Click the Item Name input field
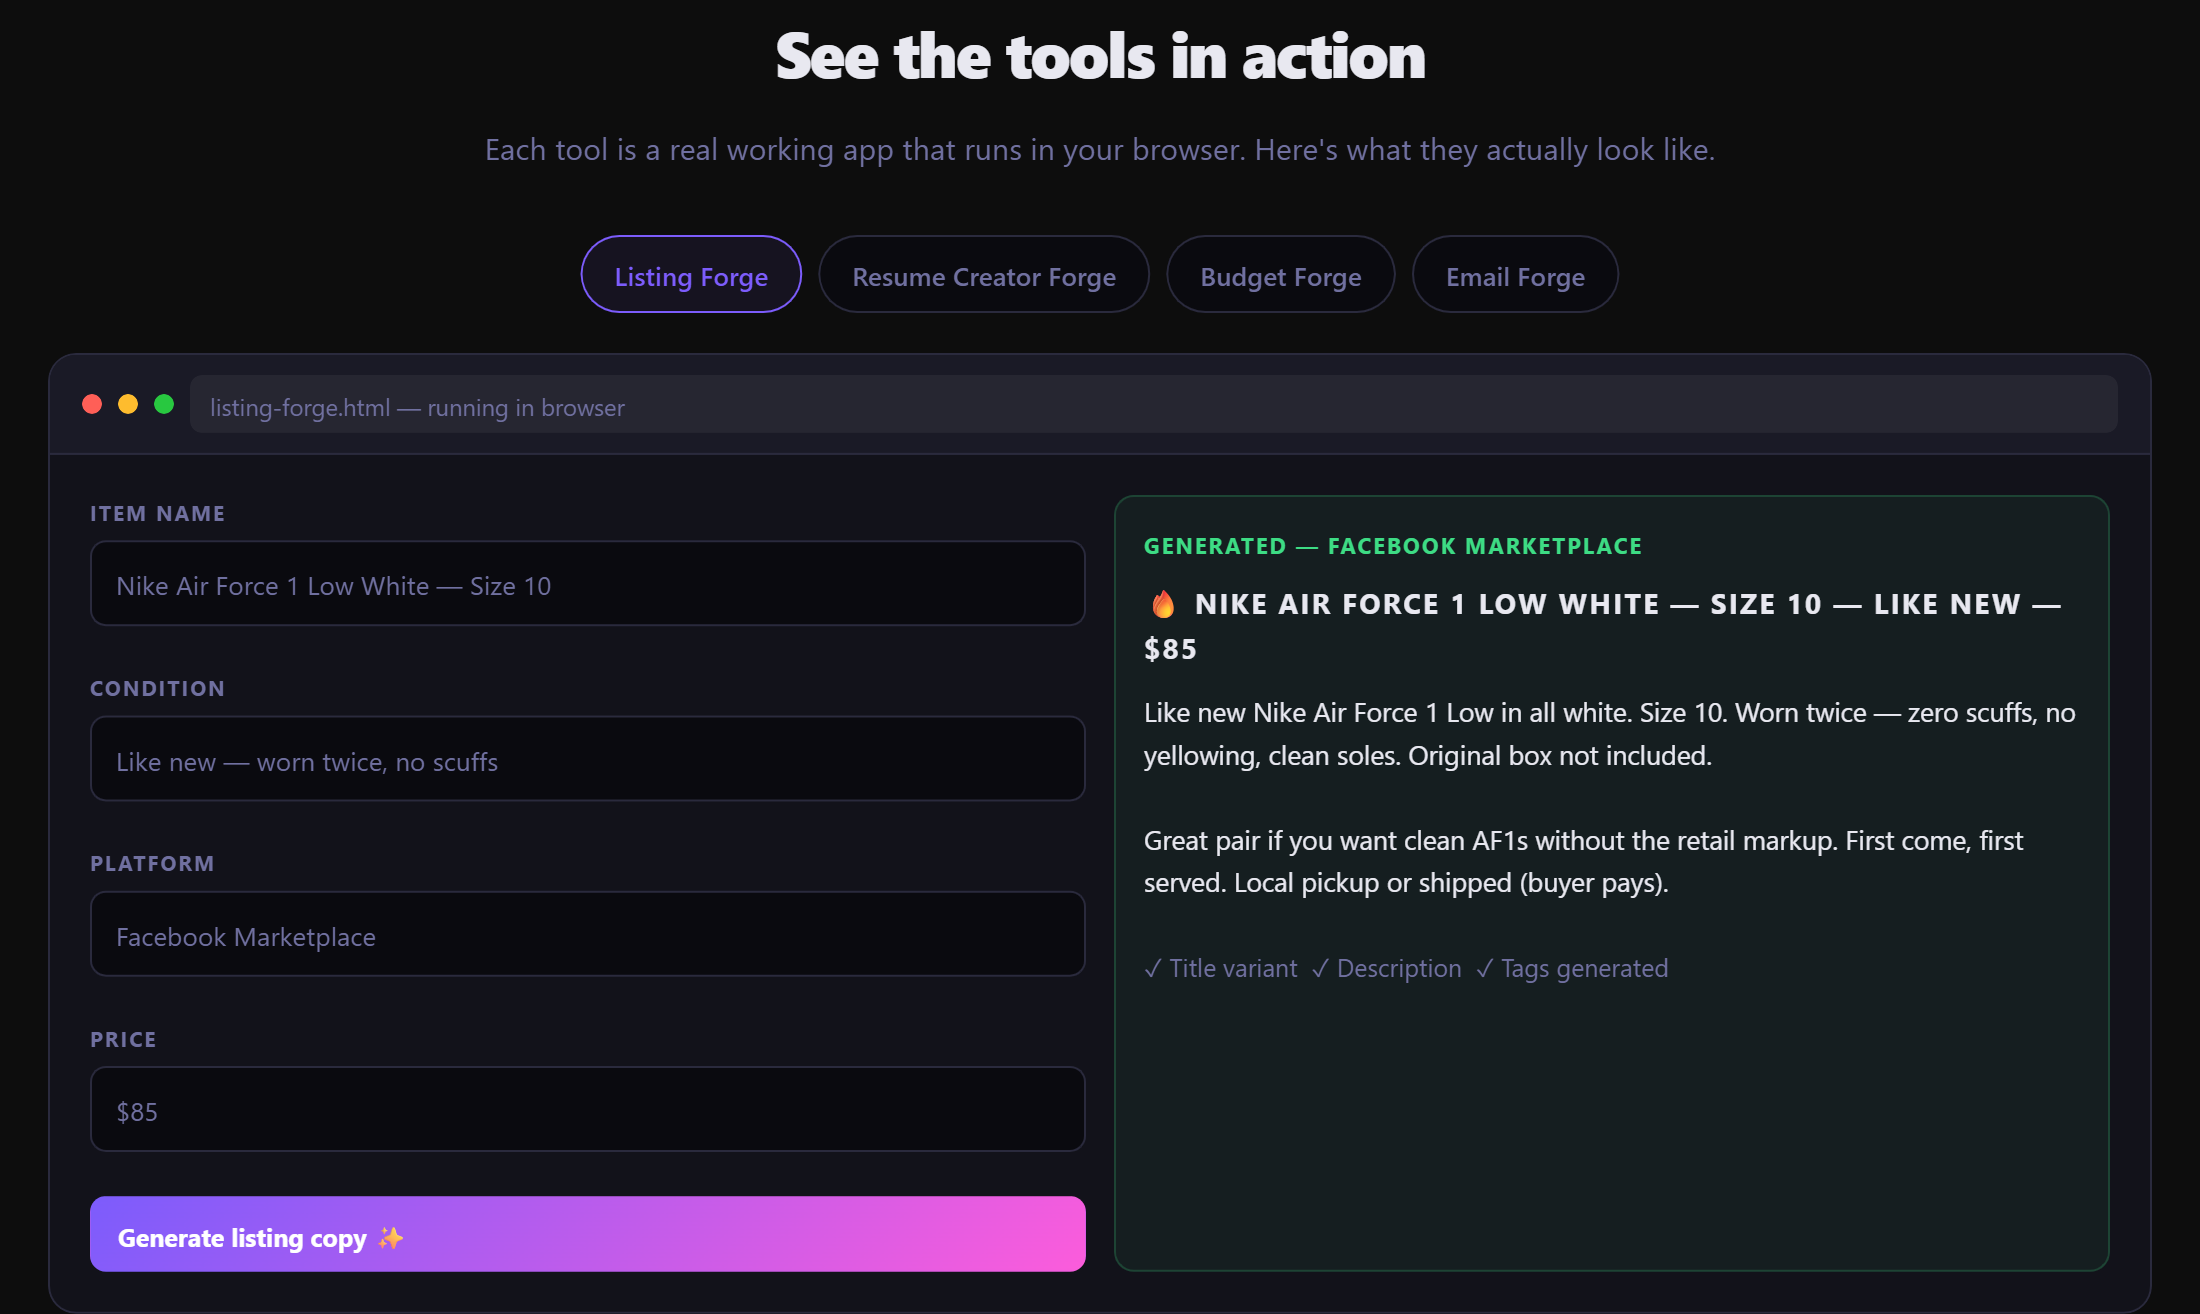Image resolution: width=2200 pixels, height=1314 pixels. 587,584
